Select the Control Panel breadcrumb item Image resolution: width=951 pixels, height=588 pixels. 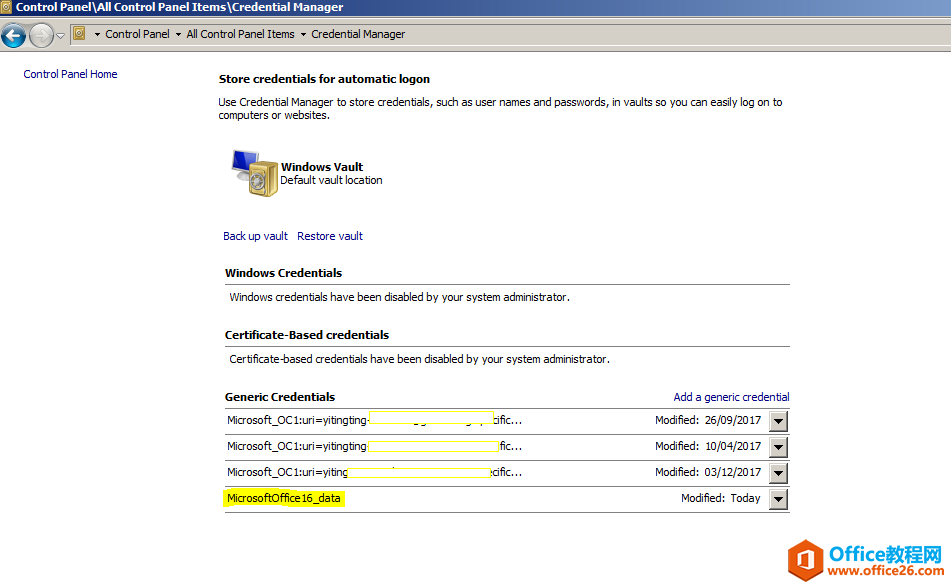point(137,34)
